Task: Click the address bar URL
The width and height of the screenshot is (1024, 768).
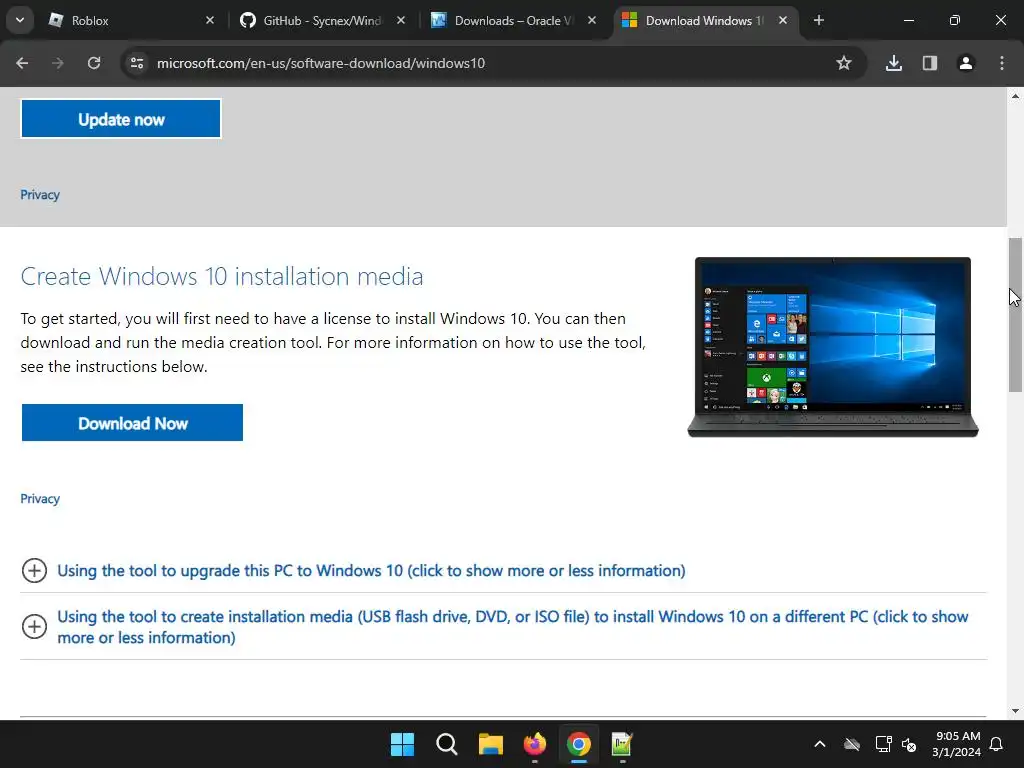Action: (x=321, y=63)
